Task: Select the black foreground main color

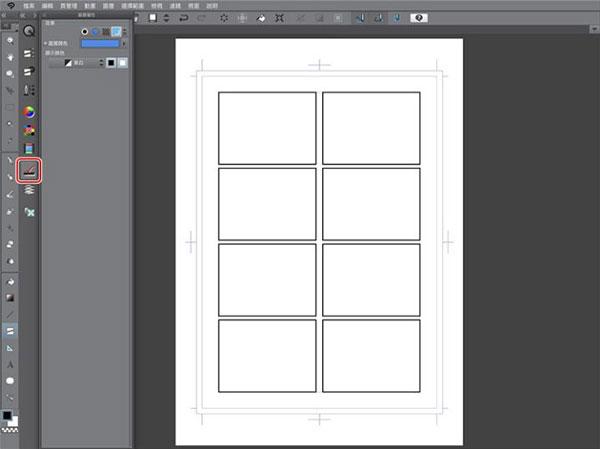Action: pos(7,415)
